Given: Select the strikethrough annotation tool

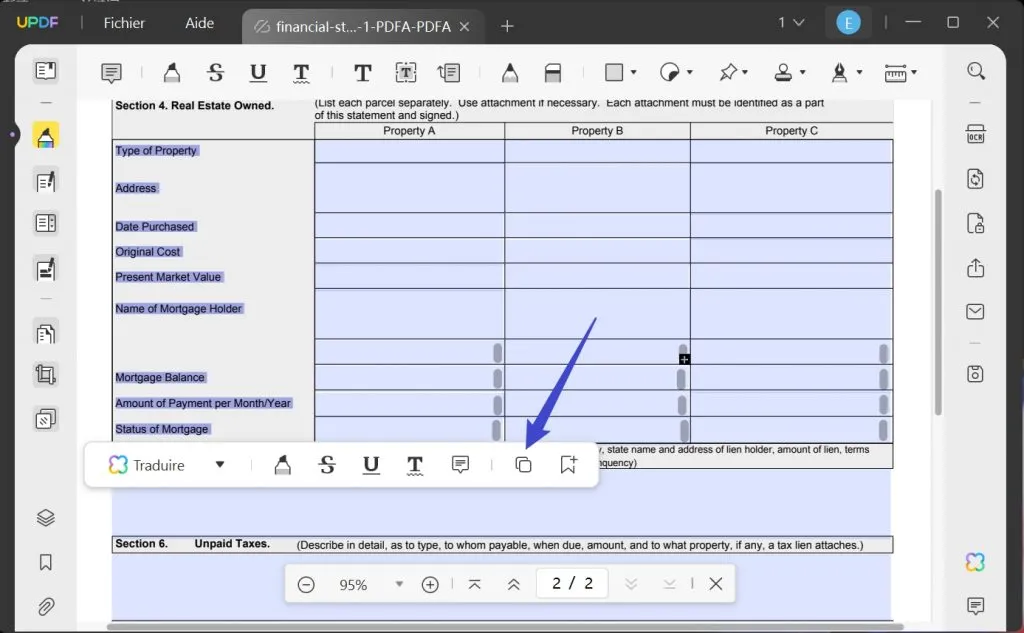Looking at the screenshot, I should coord(214,71).
